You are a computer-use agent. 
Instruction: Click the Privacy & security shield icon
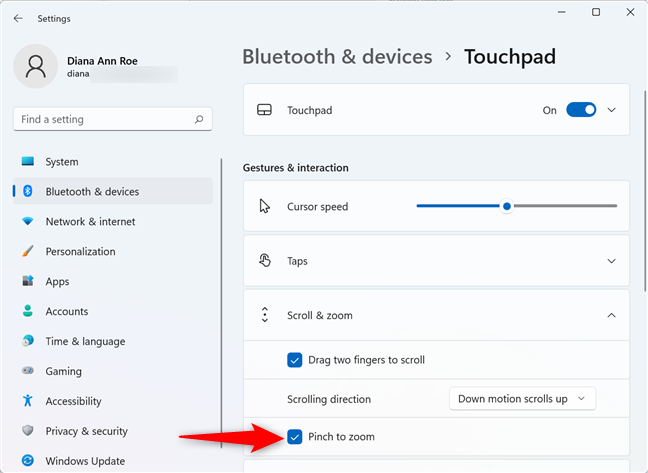tap(28, 430)
